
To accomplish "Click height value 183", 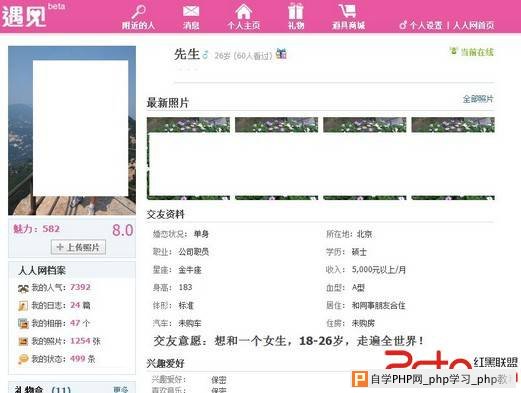I will (x=185, y=287).
